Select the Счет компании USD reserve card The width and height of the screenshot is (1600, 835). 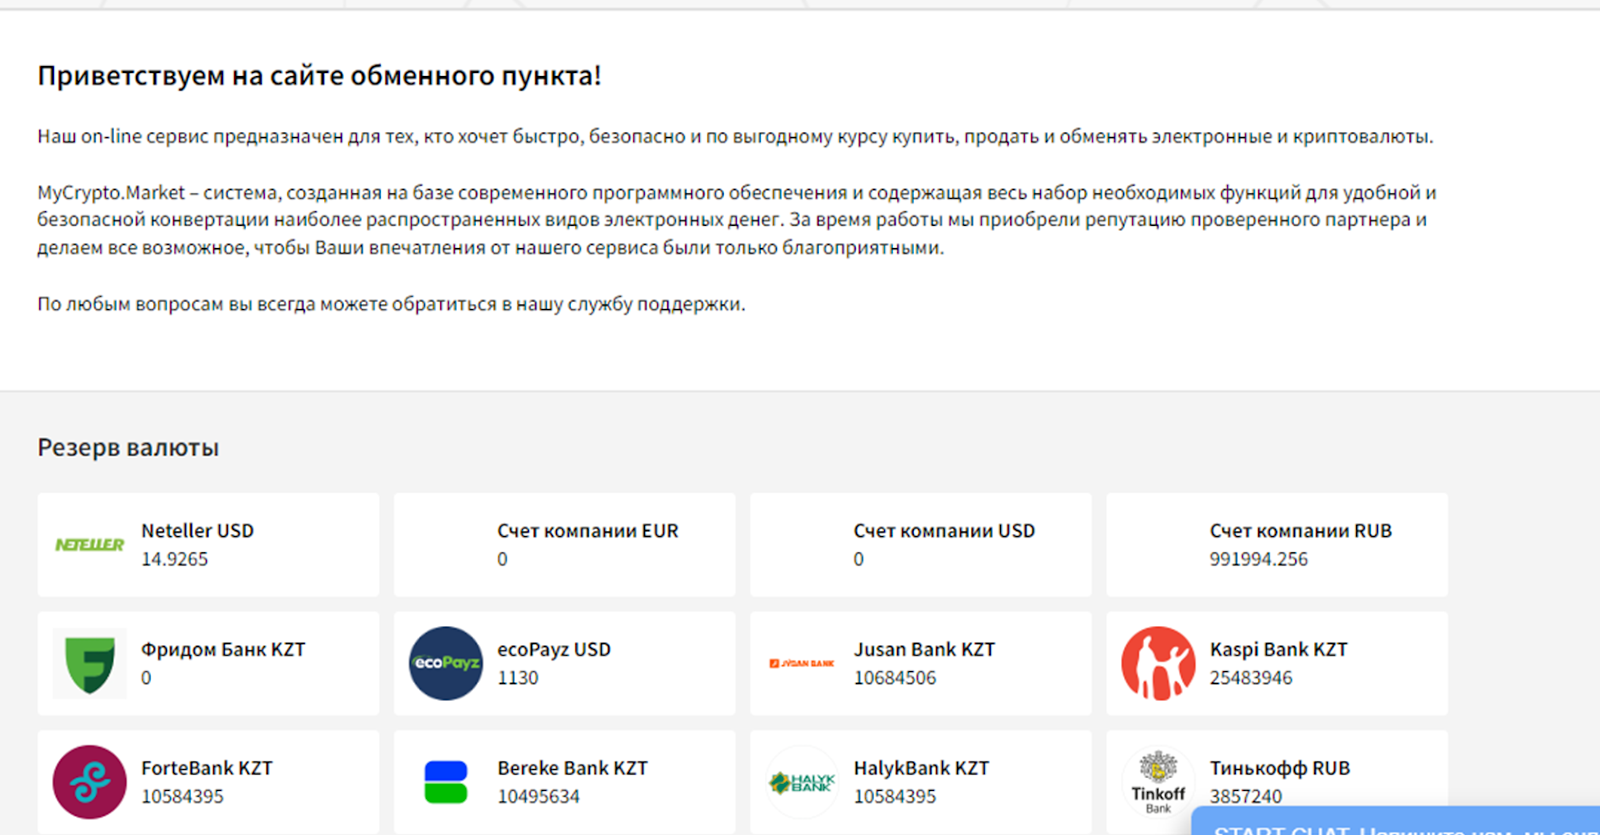pyautogui.click(x=921, y=545)
